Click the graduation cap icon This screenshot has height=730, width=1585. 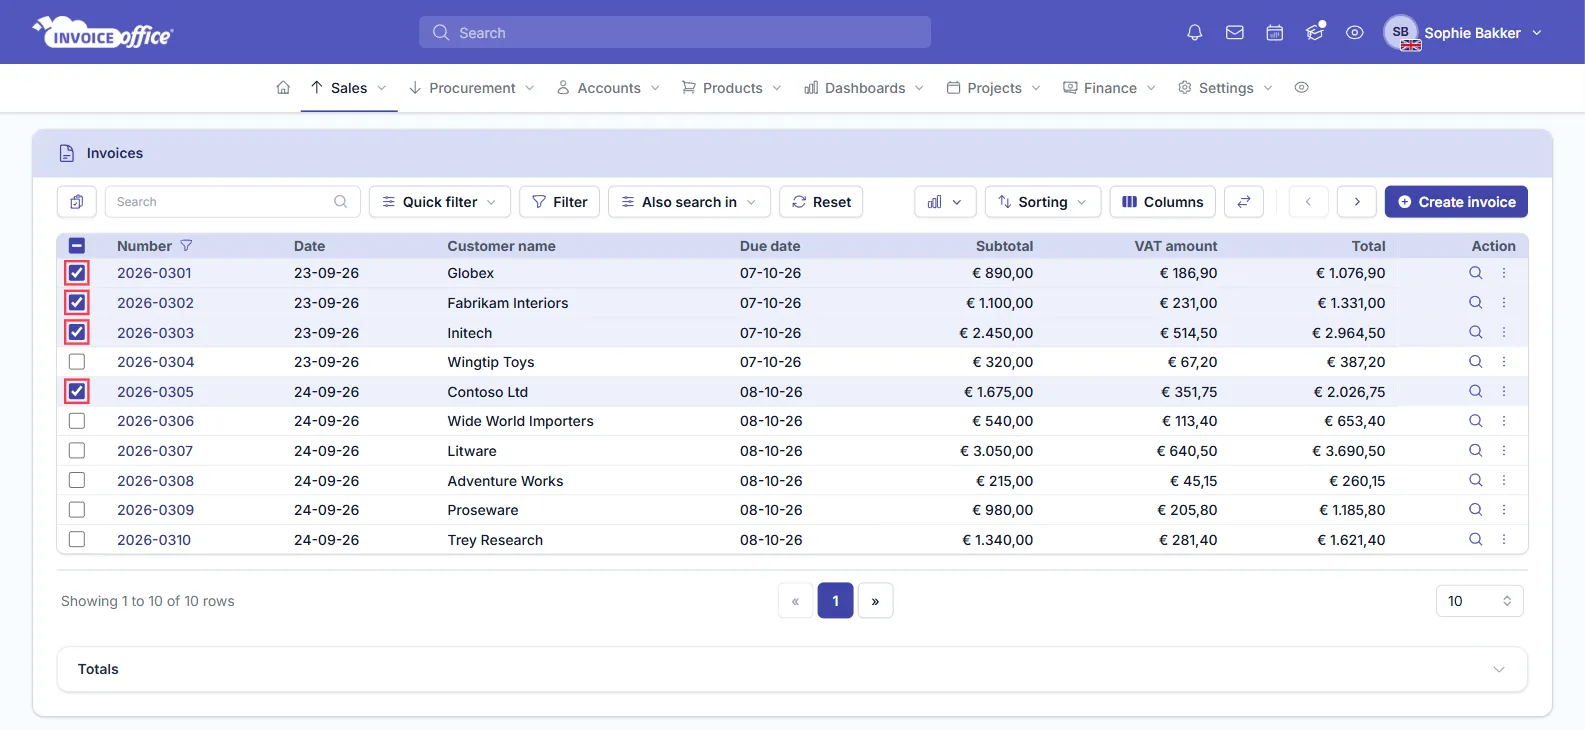pyautogui.click(x=1315, y=32)
